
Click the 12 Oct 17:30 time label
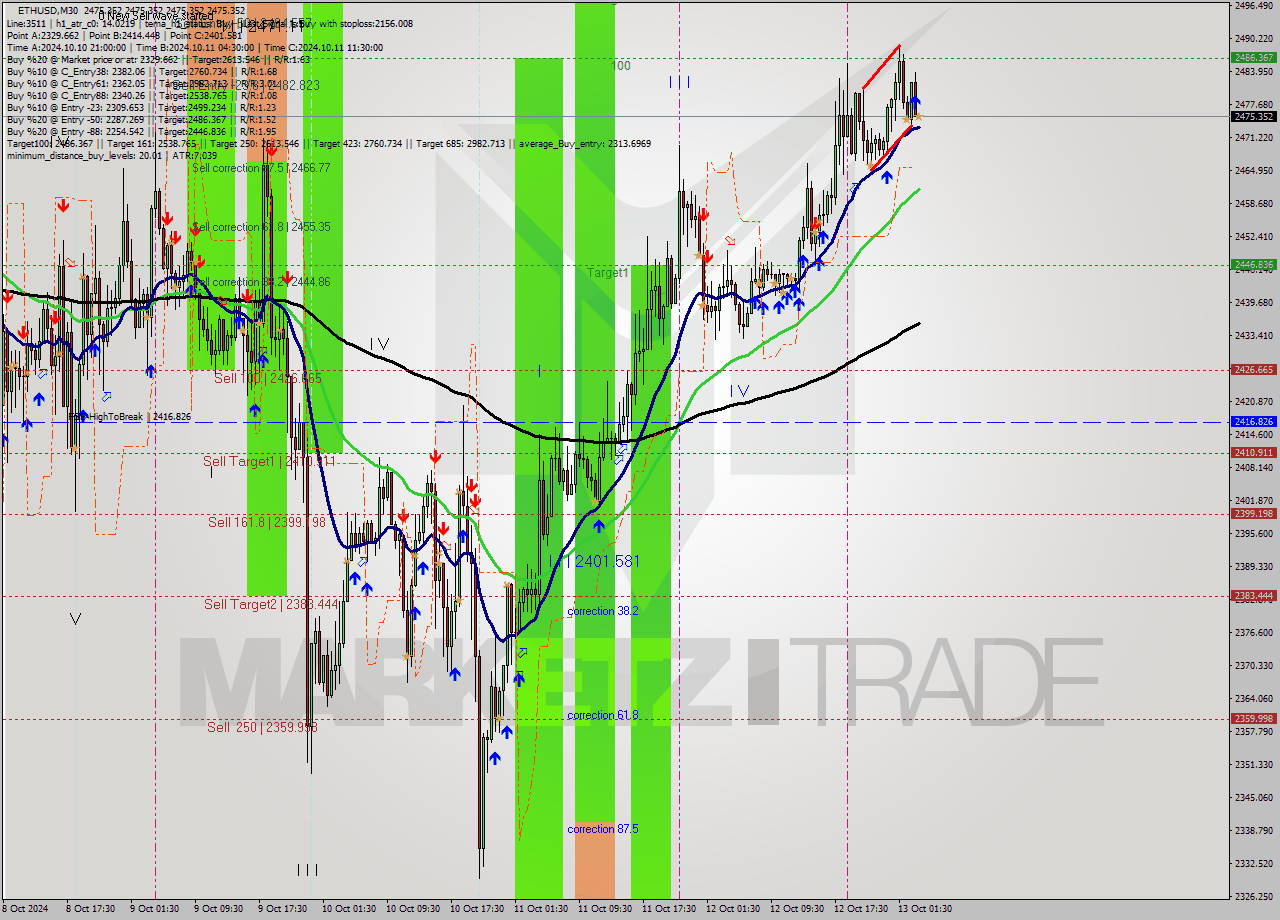859,909
